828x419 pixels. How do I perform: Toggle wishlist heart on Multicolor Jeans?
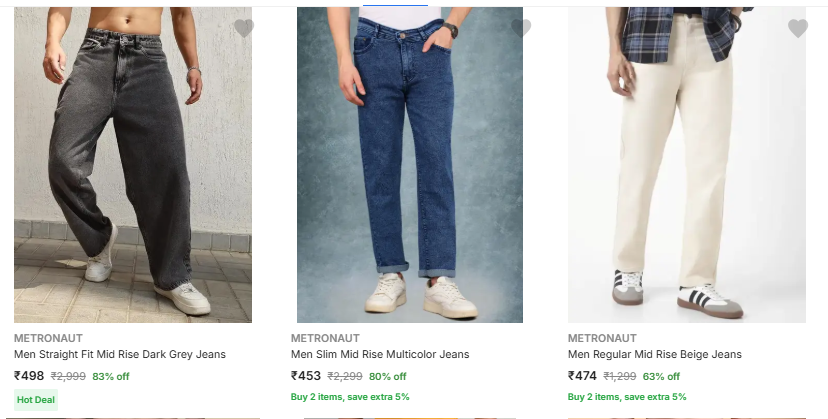coord(521,29)
